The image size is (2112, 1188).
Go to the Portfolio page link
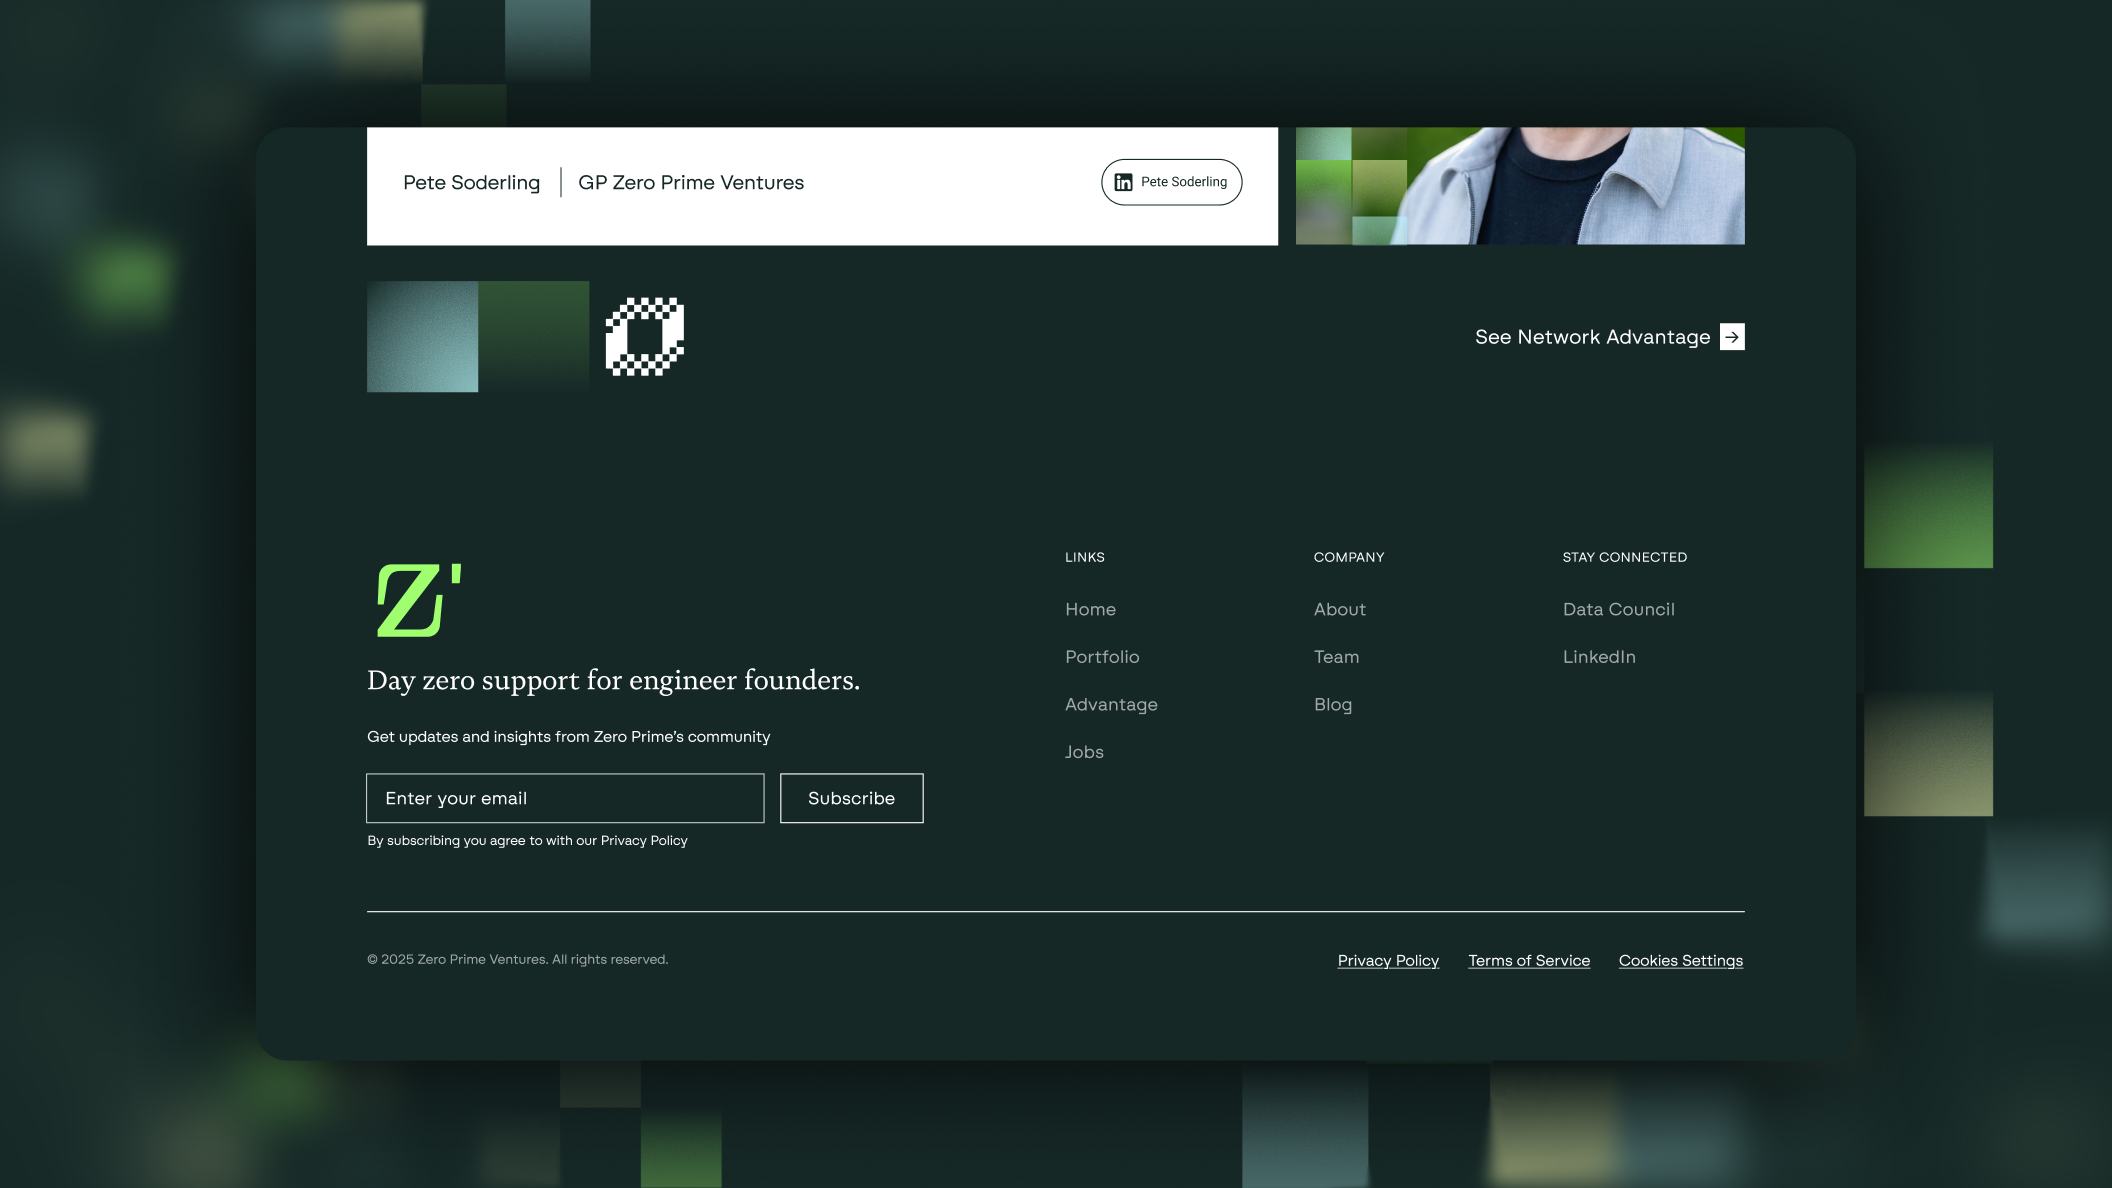tap(1102, 657)
